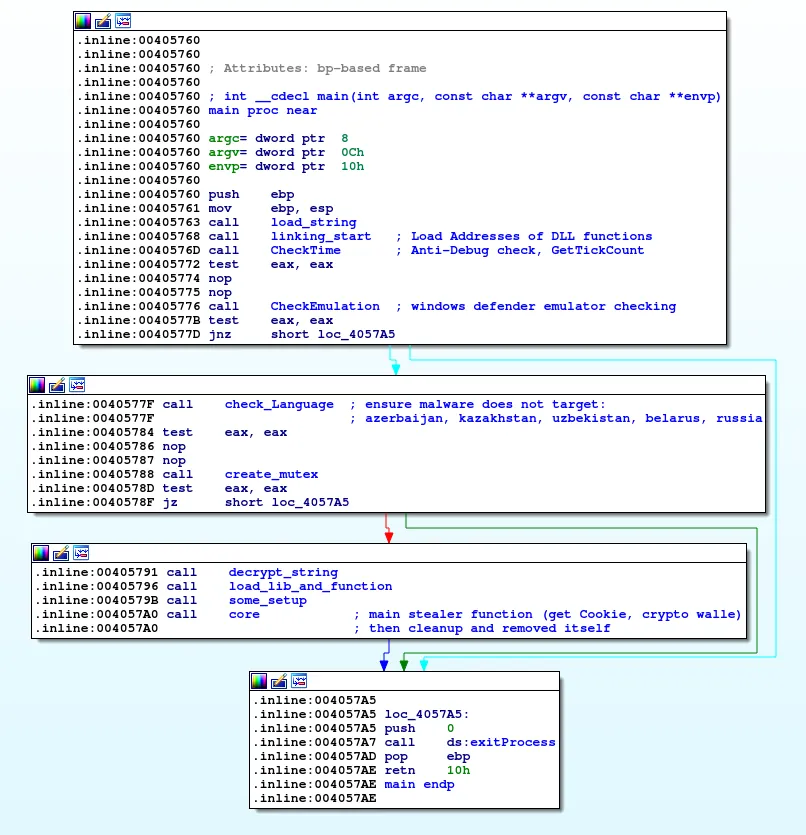The image size is (806, 835).
Task: Select the check_Language function name
Action: [279, 404]
